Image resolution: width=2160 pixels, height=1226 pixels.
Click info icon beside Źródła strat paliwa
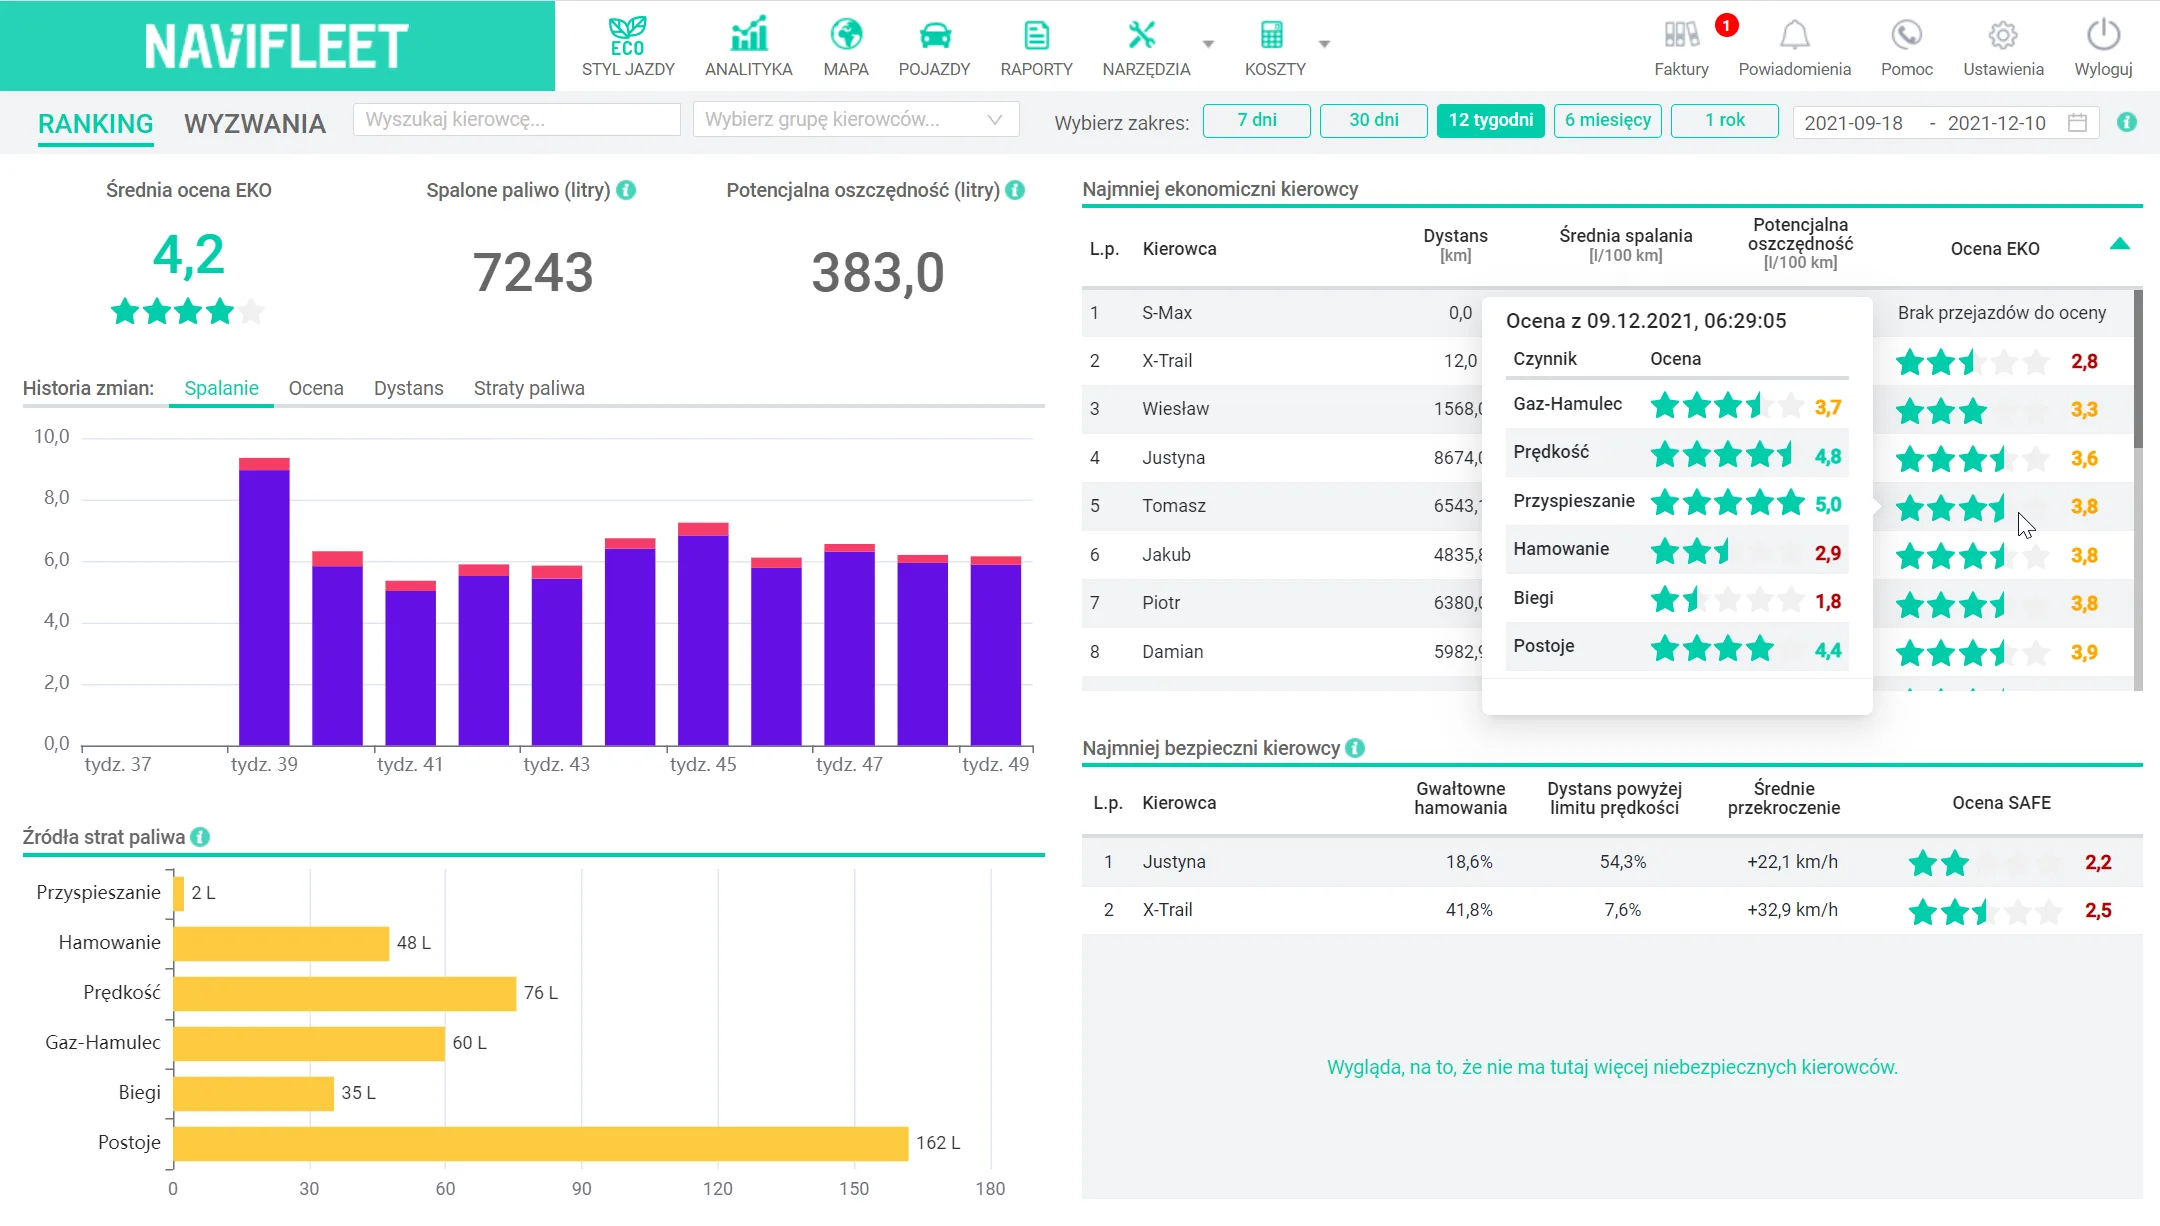[200, 837]
